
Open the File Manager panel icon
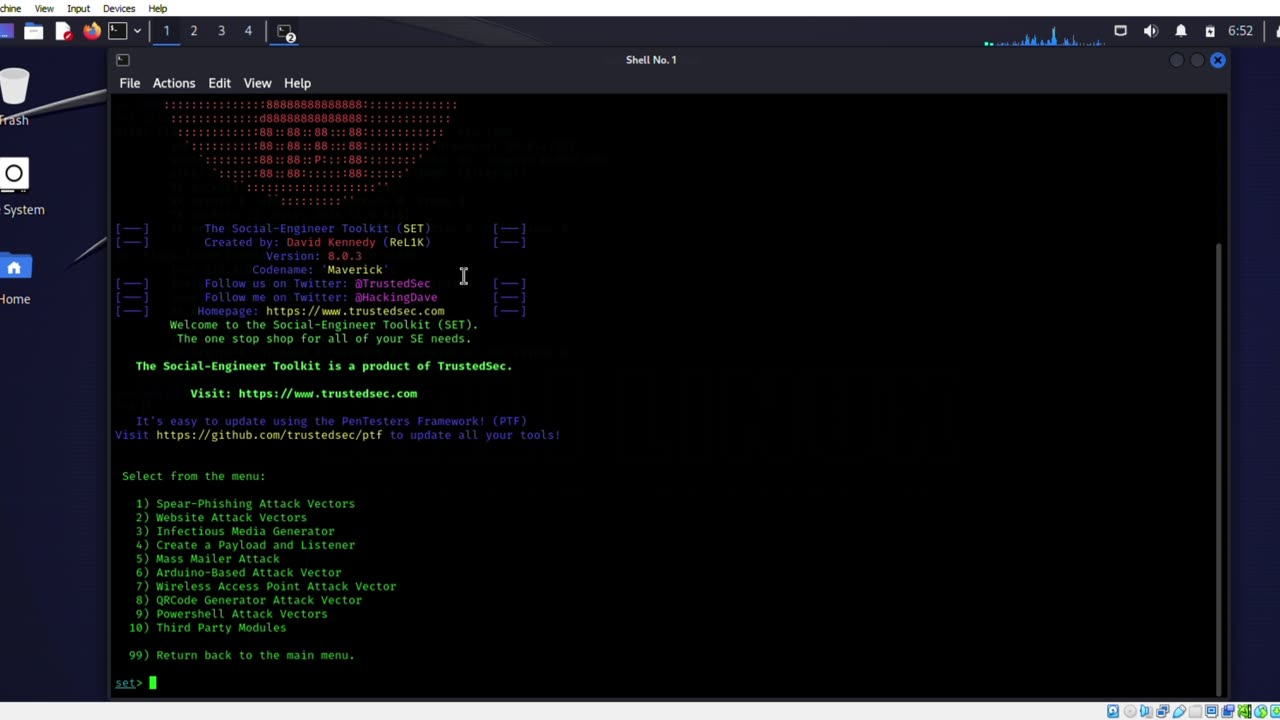(33, 31)
